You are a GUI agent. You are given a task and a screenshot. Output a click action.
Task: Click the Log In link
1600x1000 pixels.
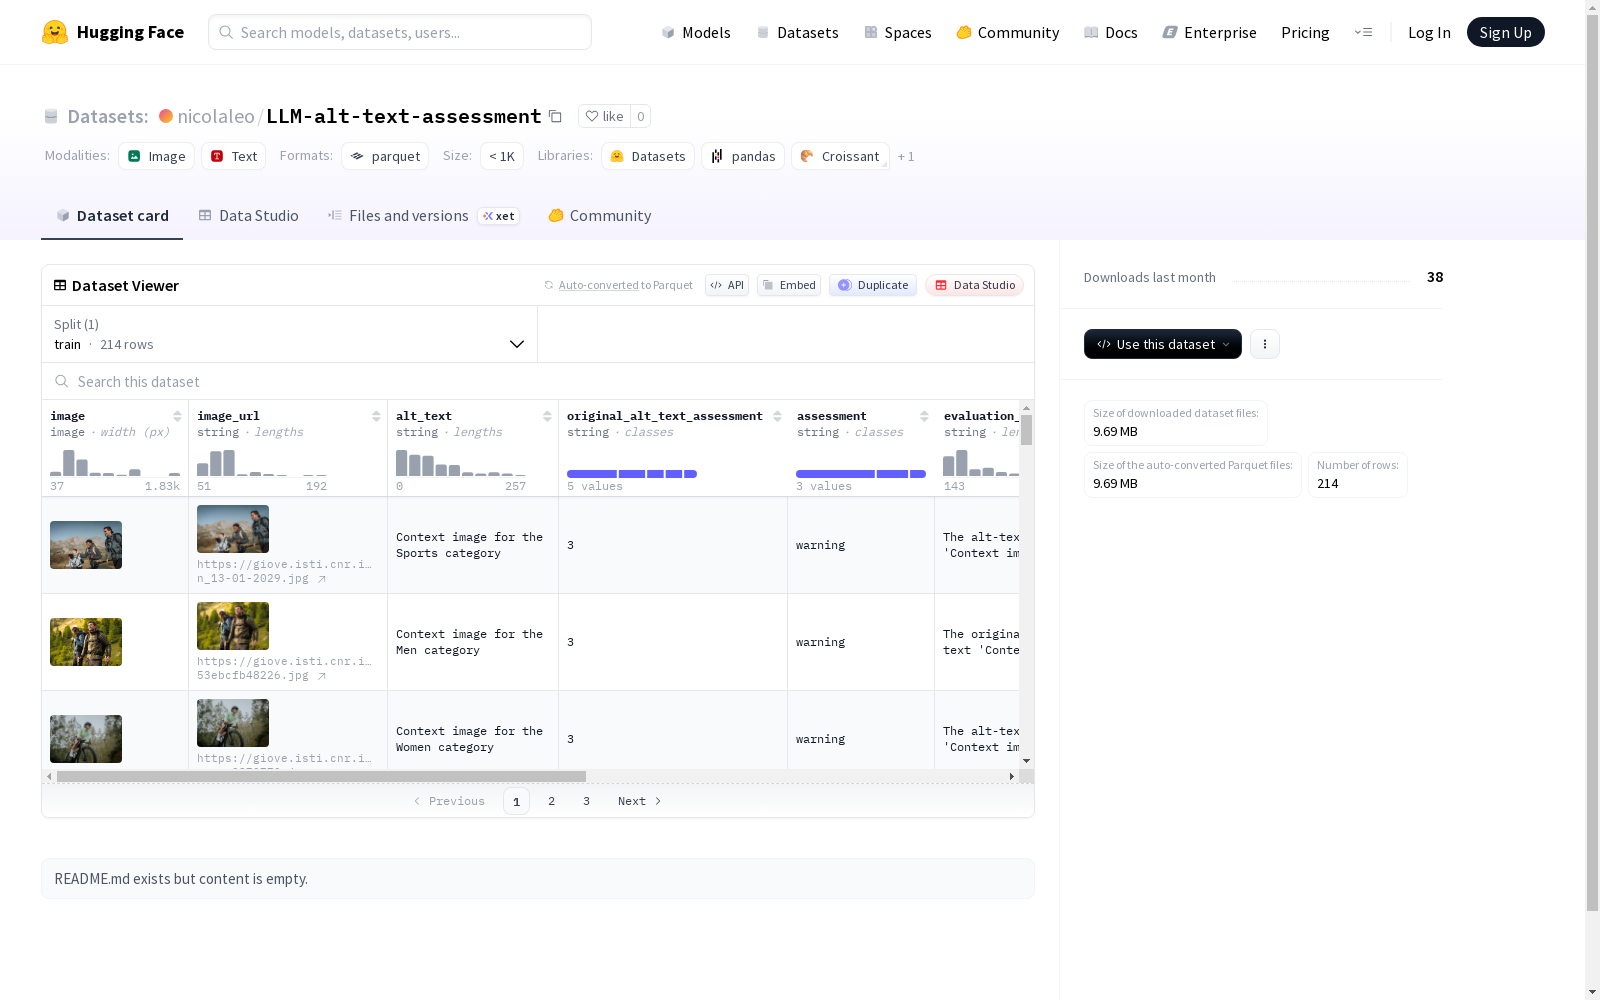[x=1429, y=32]
